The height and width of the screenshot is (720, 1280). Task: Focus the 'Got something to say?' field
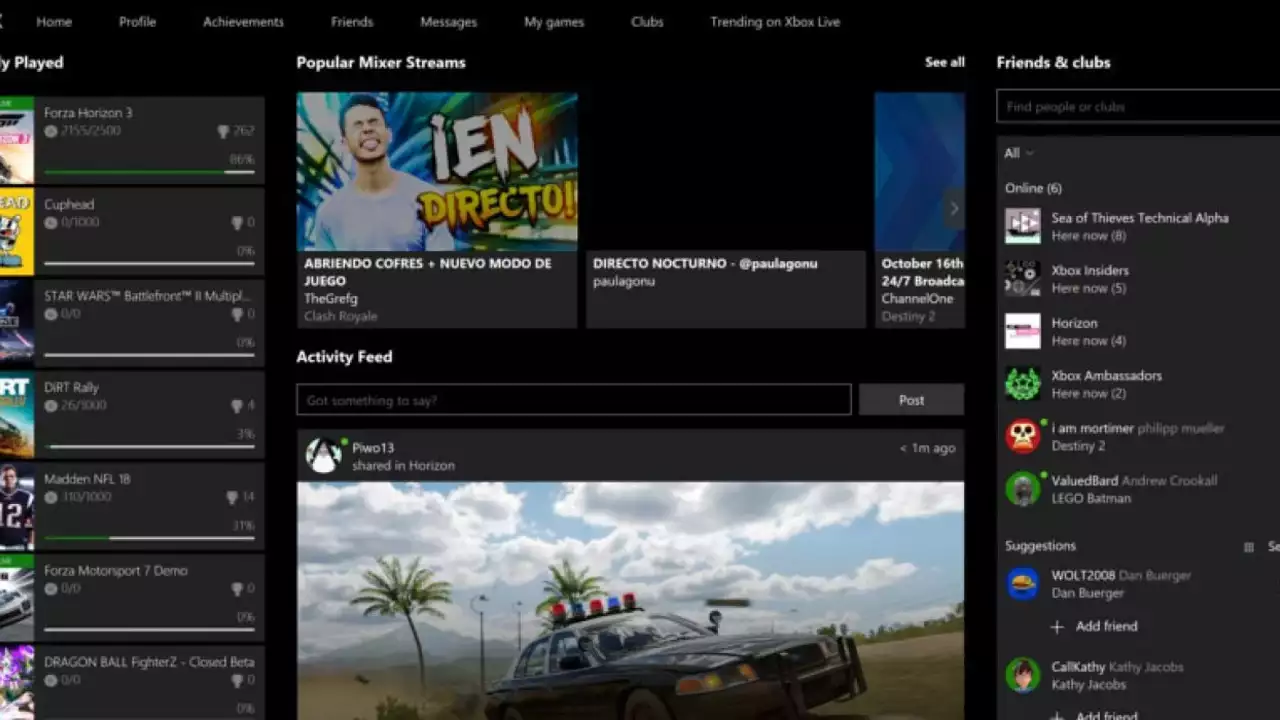(574, 400)
